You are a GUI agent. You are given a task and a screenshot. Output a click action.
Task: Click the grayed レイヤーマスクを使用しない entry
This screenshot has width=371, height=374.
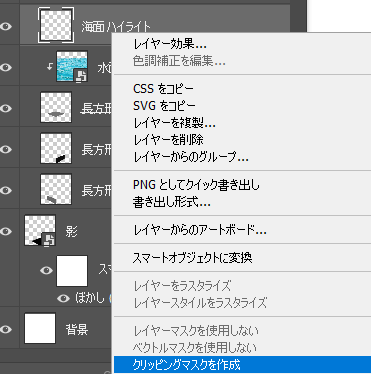[196, 331]
